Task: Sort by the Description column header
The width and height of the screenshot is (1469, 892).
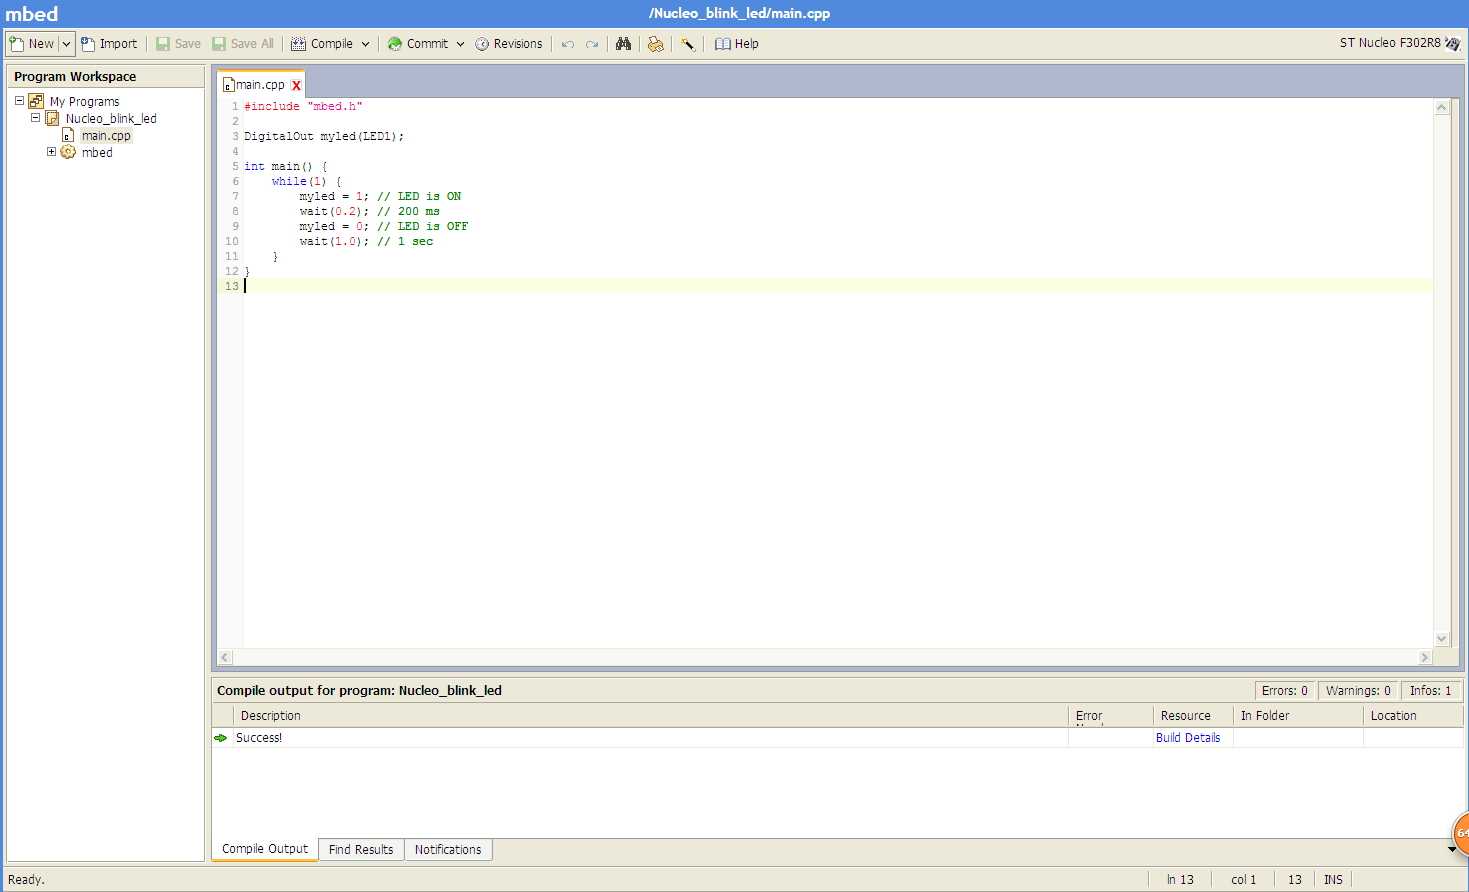Action: click(650, 716)
